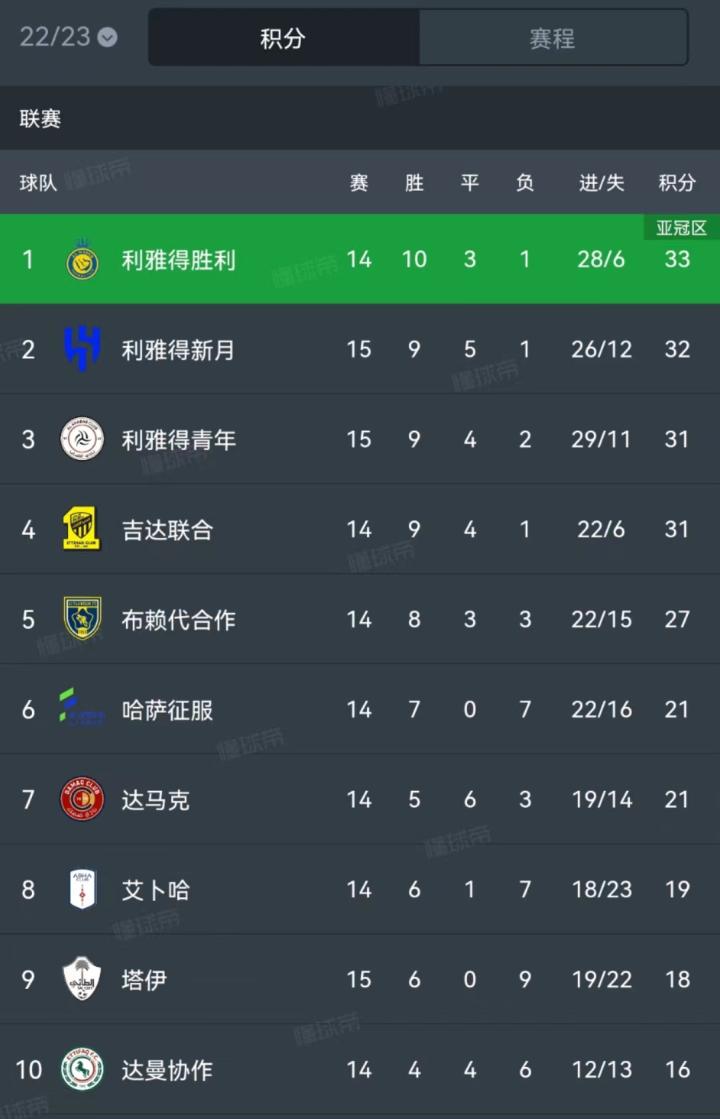The height and width of the screenshot is (1119, 720).
Task: Click the 利雅得胜利 club crest
Action: point(82,260)
